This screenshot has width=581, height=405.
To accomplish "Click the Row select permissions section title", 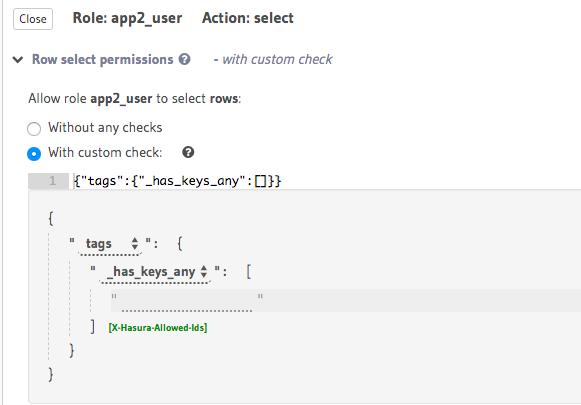I will coord(103,59).
